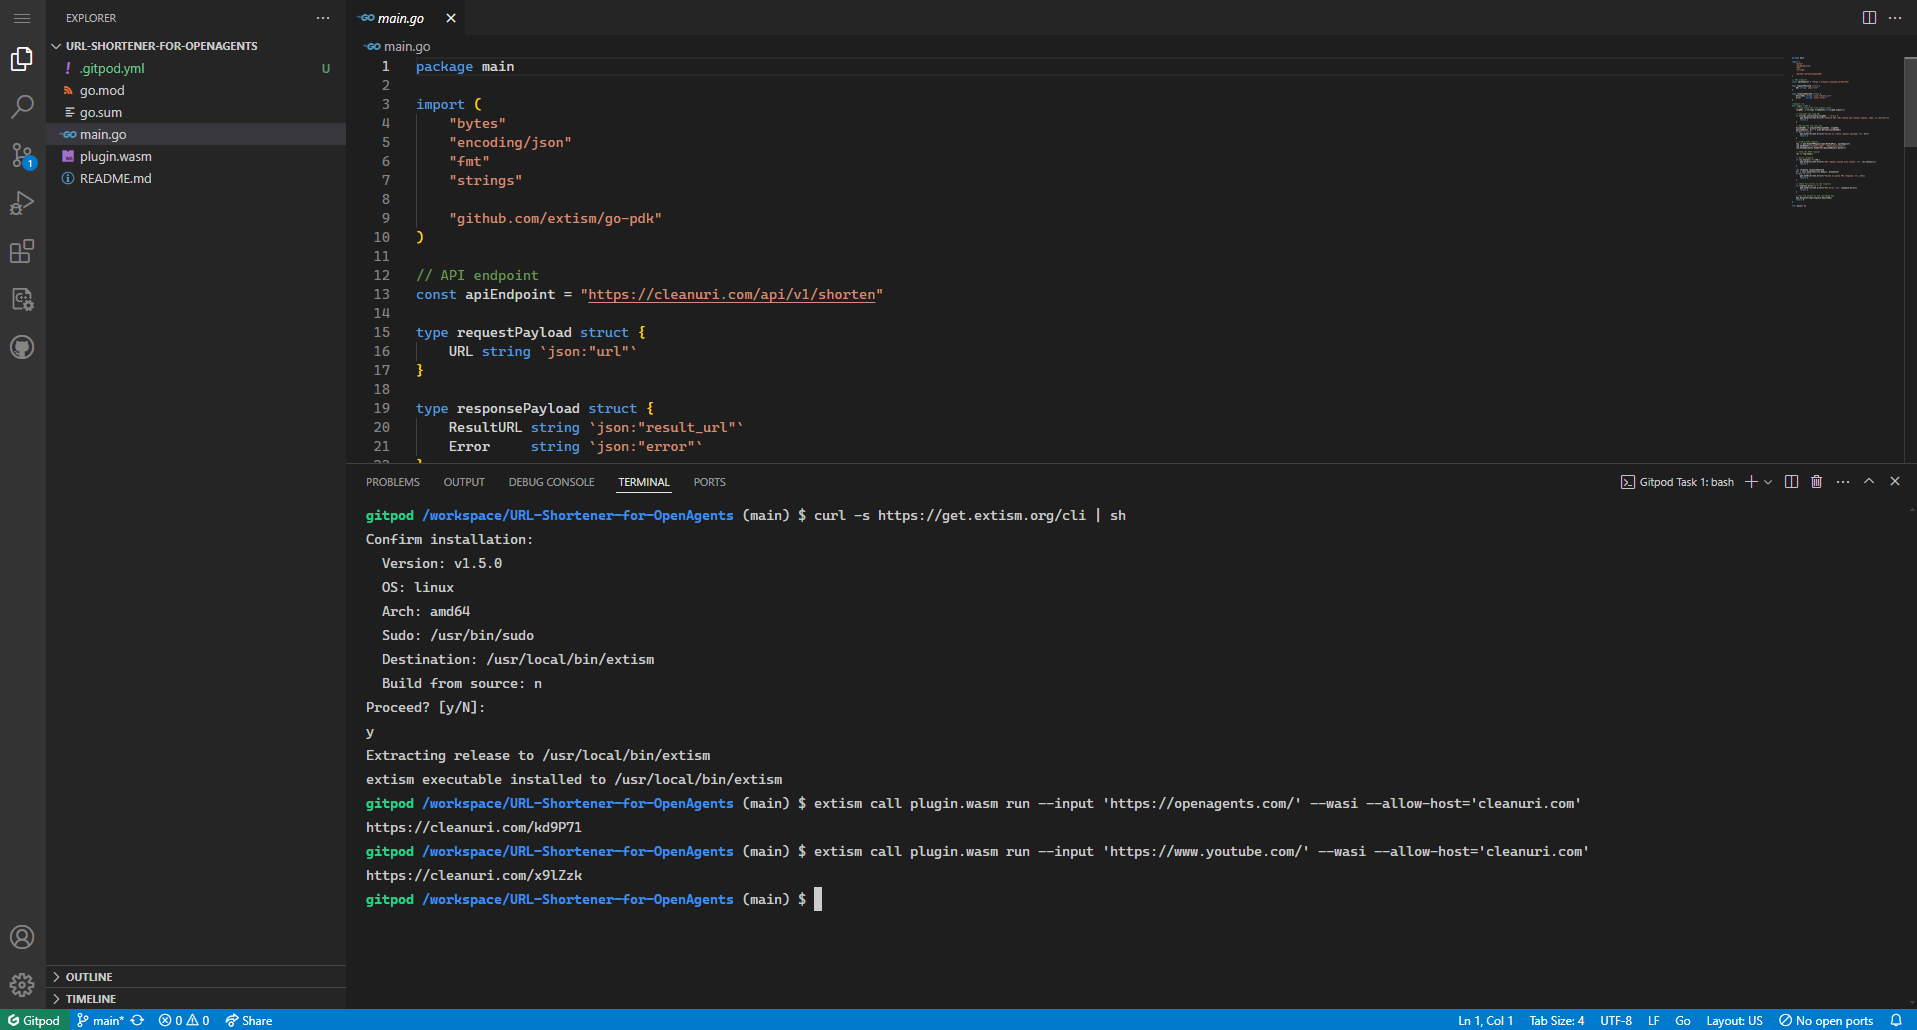The image size is (1917, 1030).
Task: Click the Share button in status bar
Action: pos(249,1020)
